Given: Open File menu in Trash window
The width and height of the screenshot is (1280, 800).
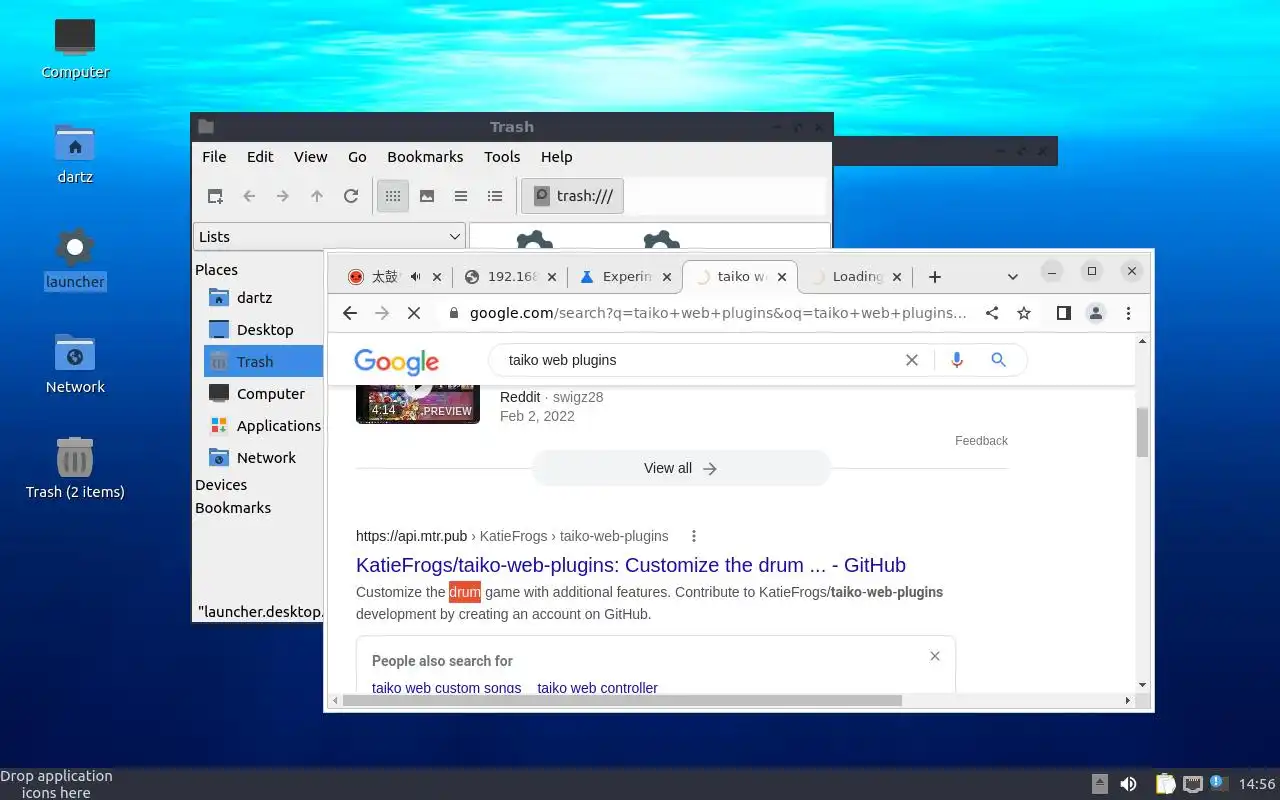Looking at the screenshot, I should pyautogui.click(x=214, y=156).
